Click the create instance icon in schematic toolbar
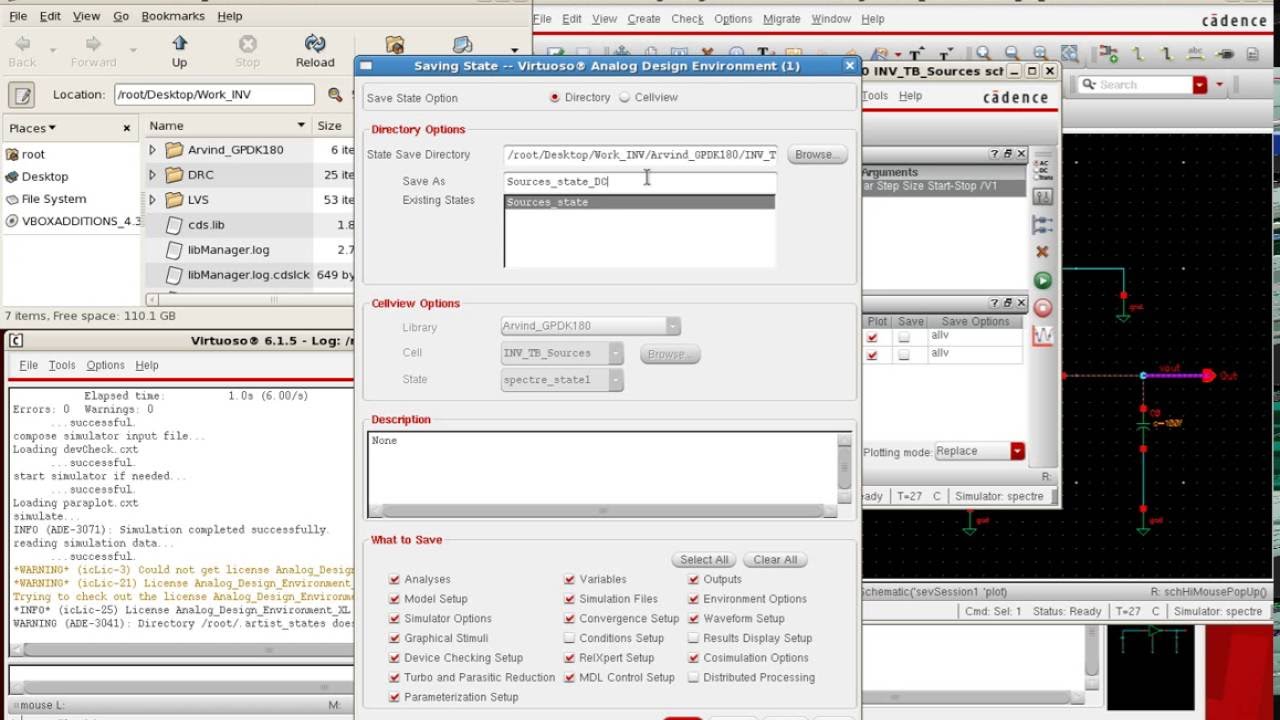 pyautogui.click(x=1108, y=54)
